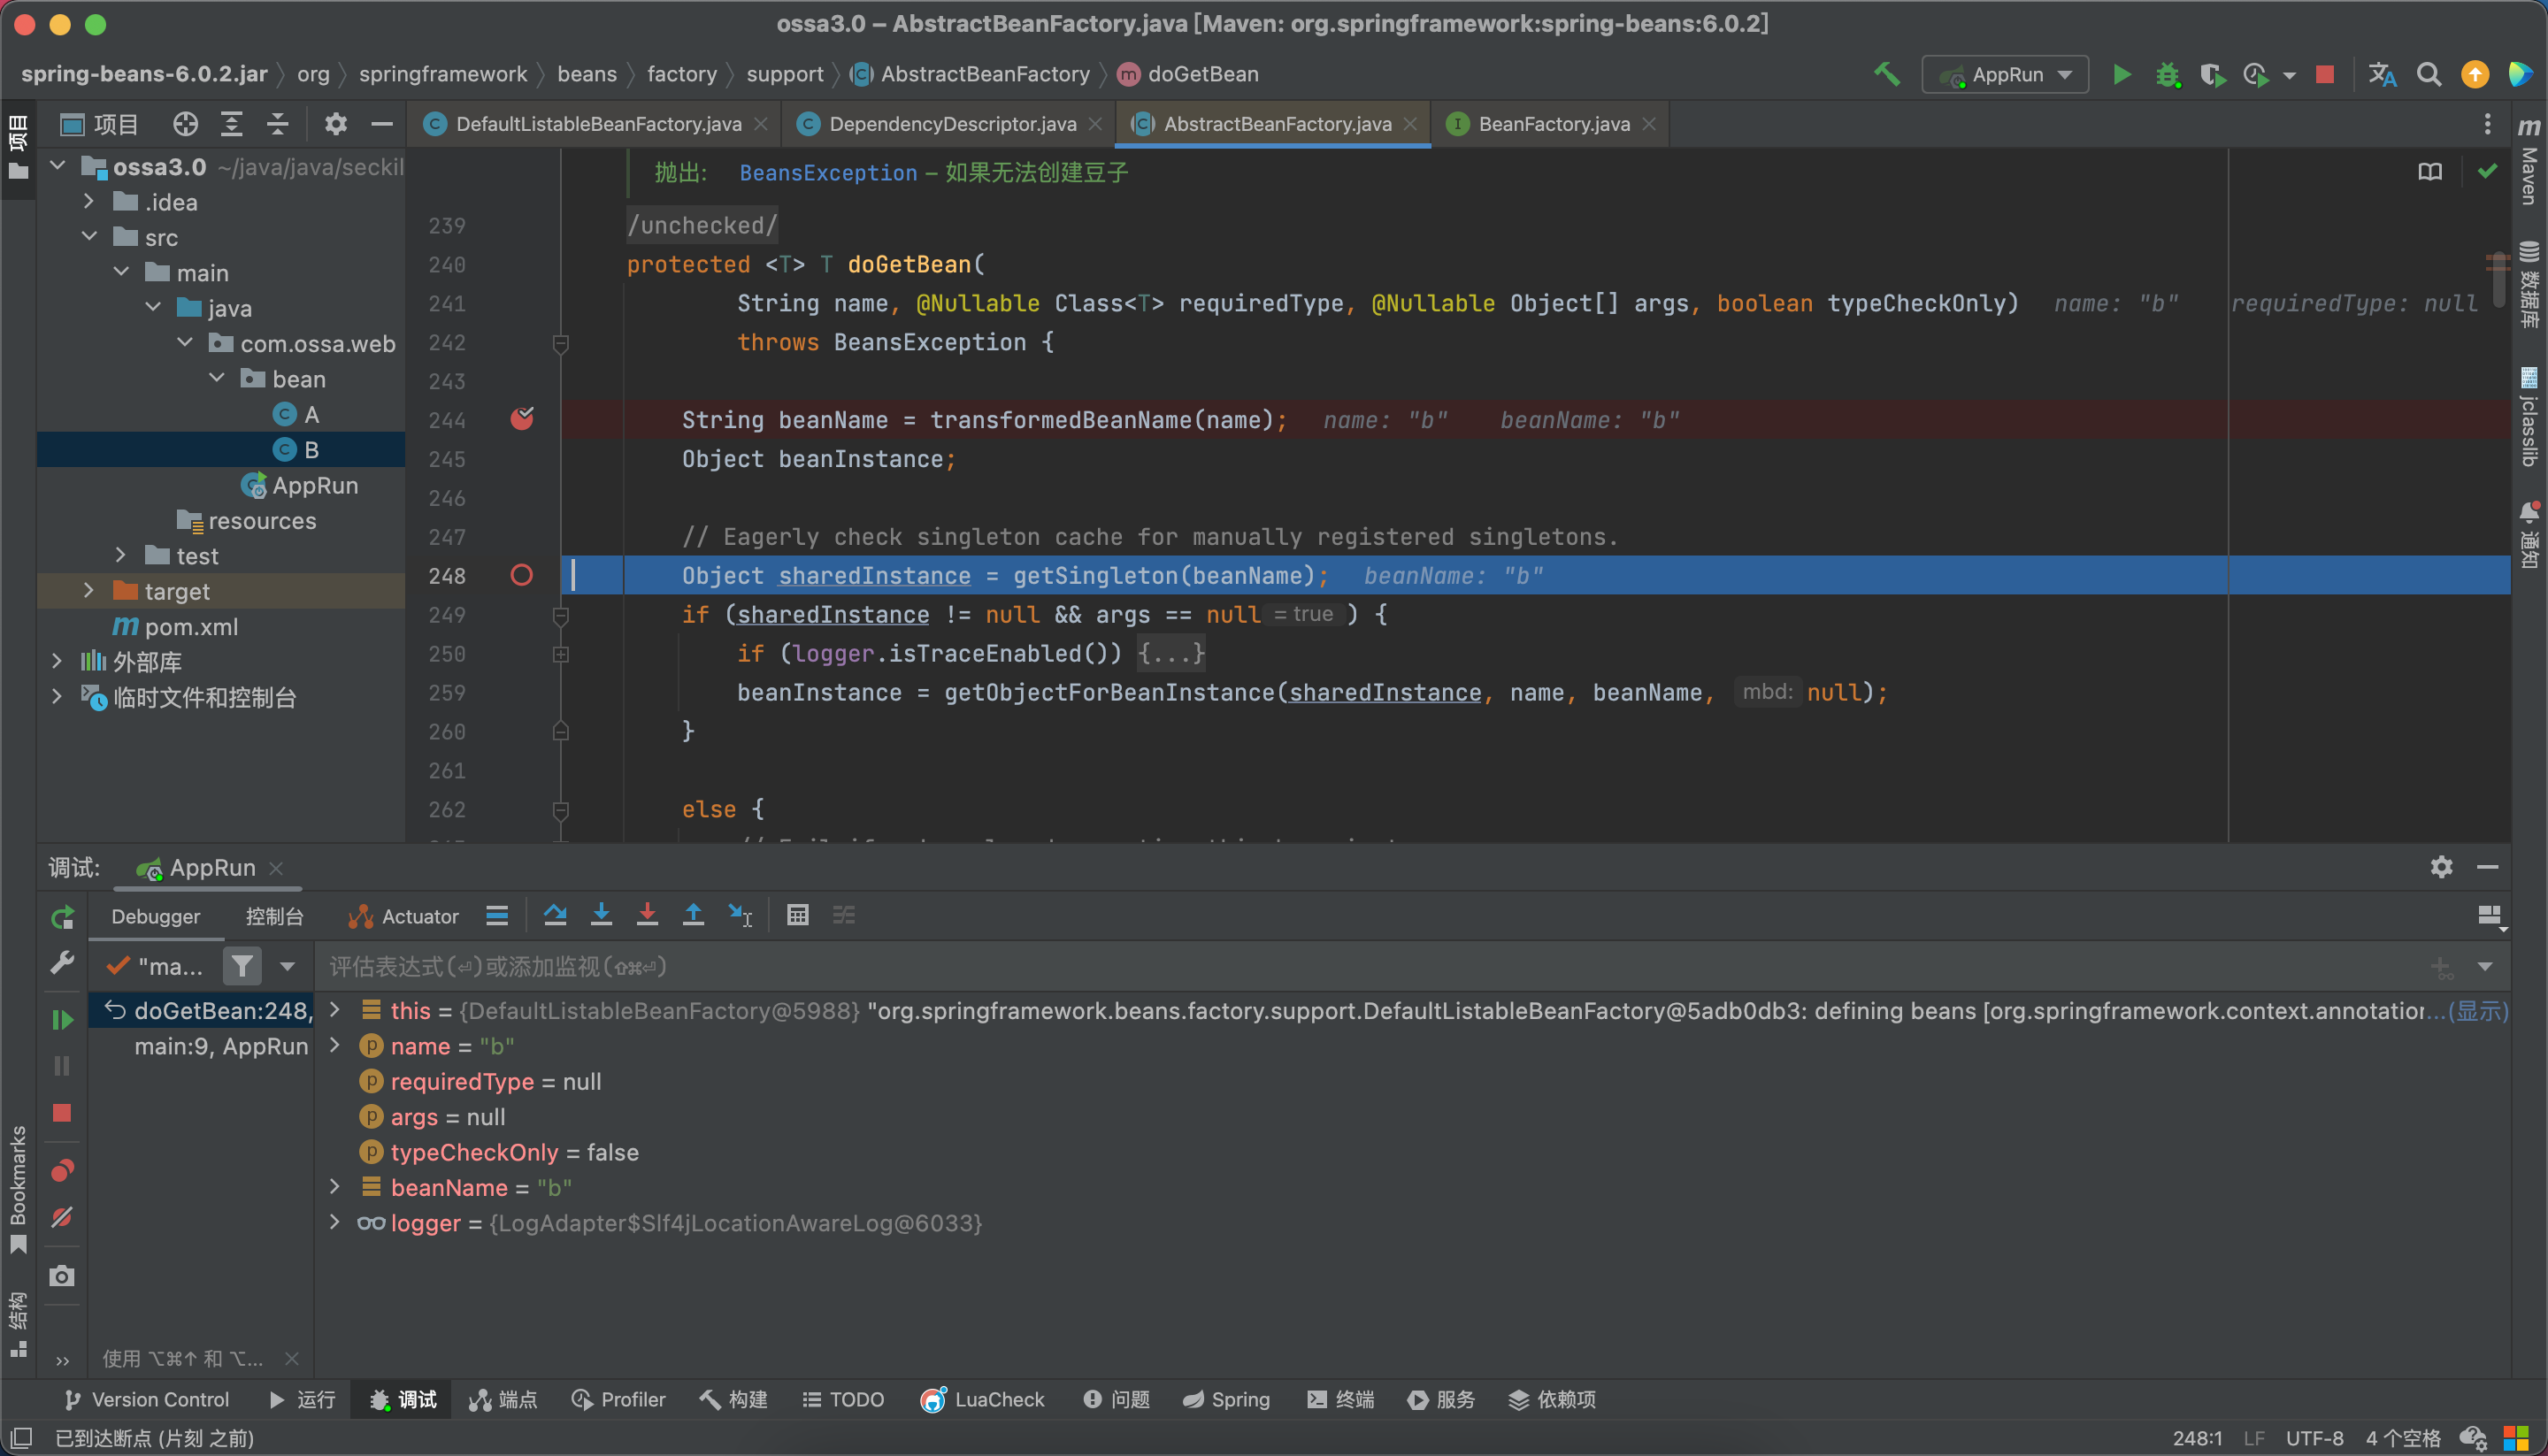Expand the .idea folder
The width and height of the screenshot is (2548, 1456).
coord(89,202)
